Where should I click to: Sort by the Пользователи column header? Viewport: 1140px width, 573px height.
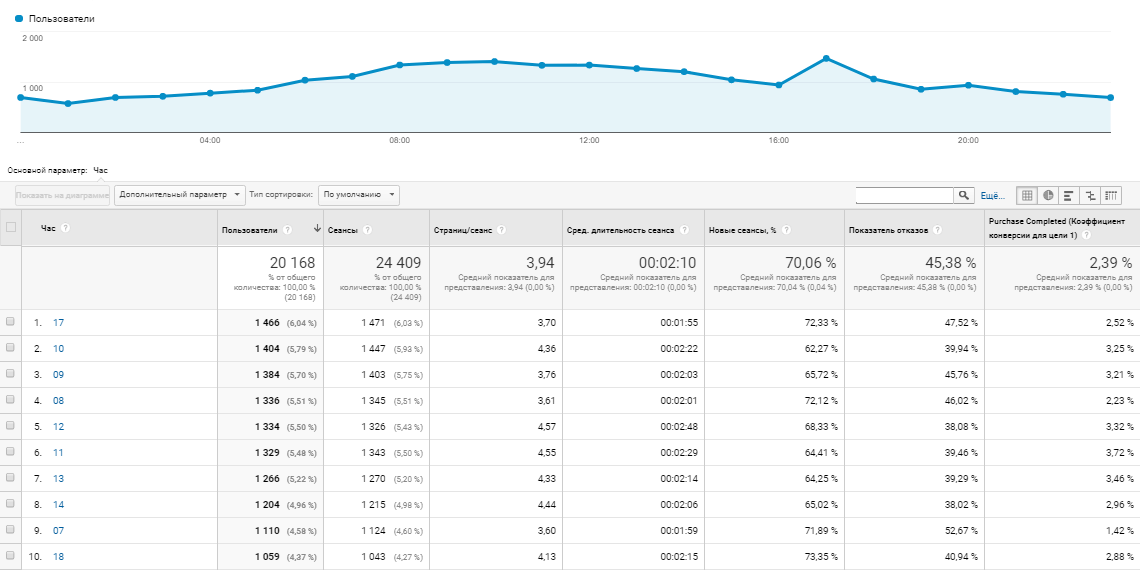(x=250, y=229)
